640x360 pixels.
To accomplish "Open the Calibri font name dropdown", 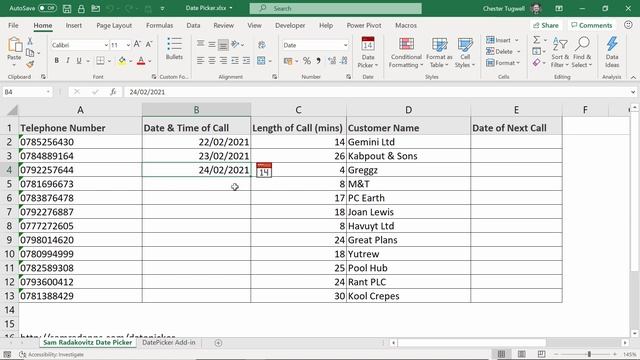I will pos(106,45).
